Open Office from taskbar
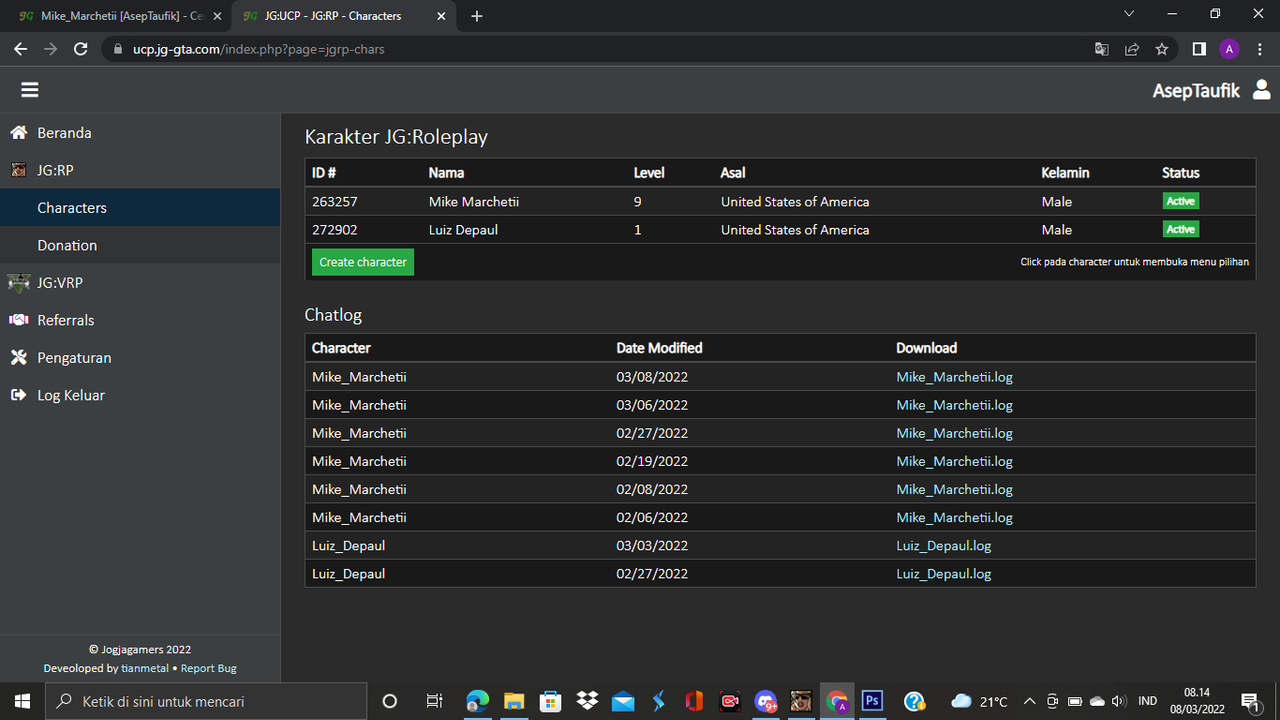 coord(694,701)
